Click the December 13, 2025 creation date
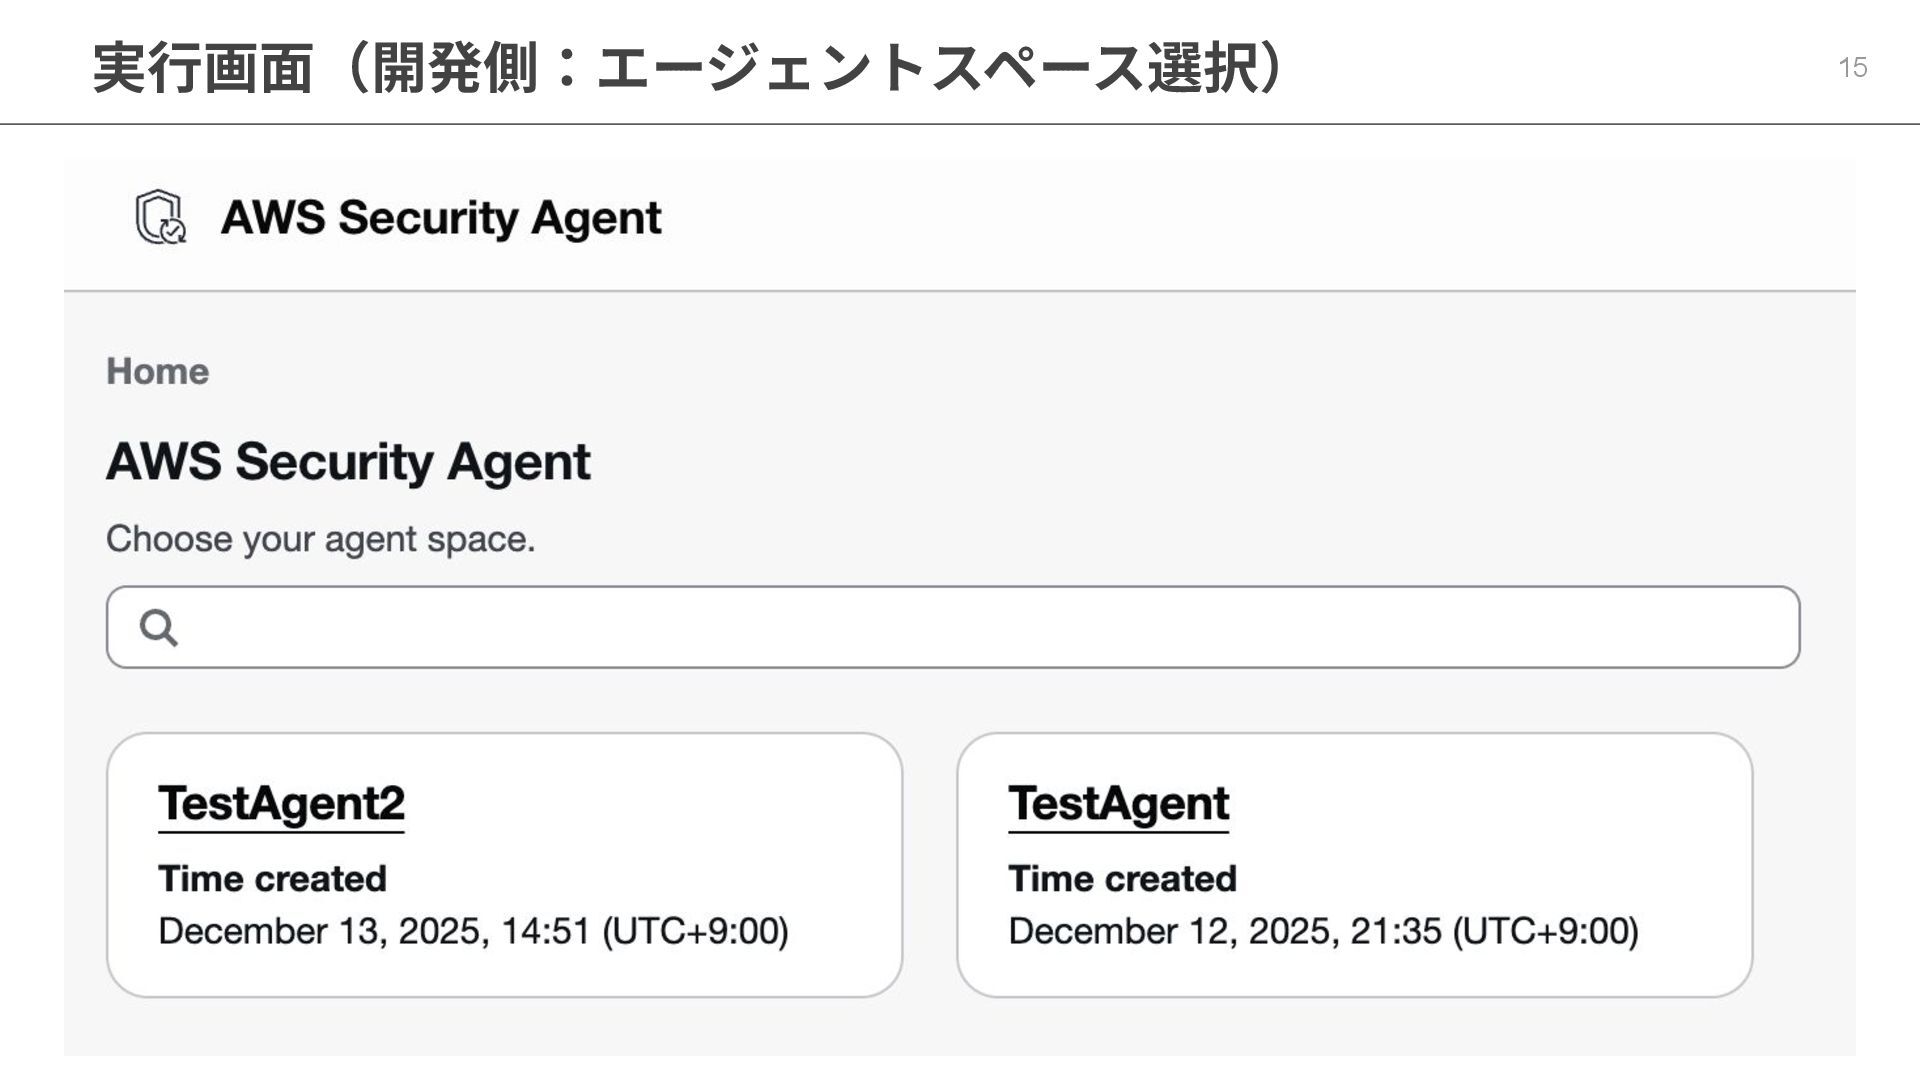Screen dimensions: 1920x1080 pos(473,932)
